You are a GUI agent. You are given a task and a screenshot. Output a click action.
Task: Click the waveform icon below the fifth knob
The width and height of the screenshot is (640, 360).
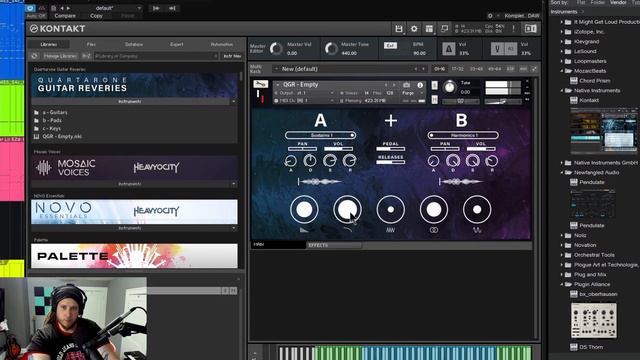click(x=477, y=230)
